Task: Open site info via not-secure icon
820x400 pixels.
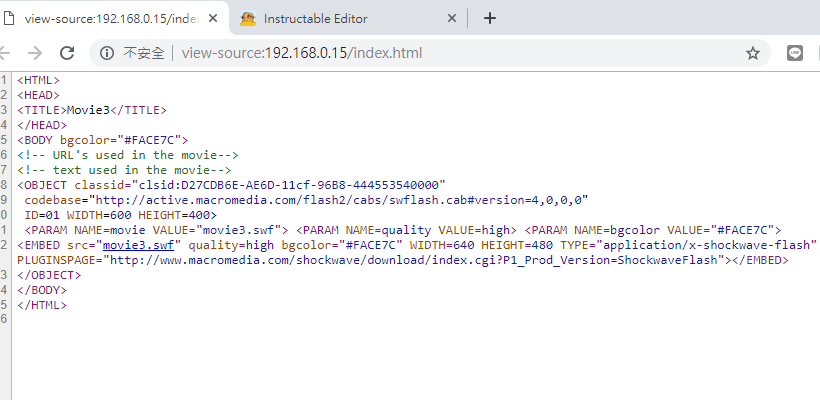Action: point(107,53)
